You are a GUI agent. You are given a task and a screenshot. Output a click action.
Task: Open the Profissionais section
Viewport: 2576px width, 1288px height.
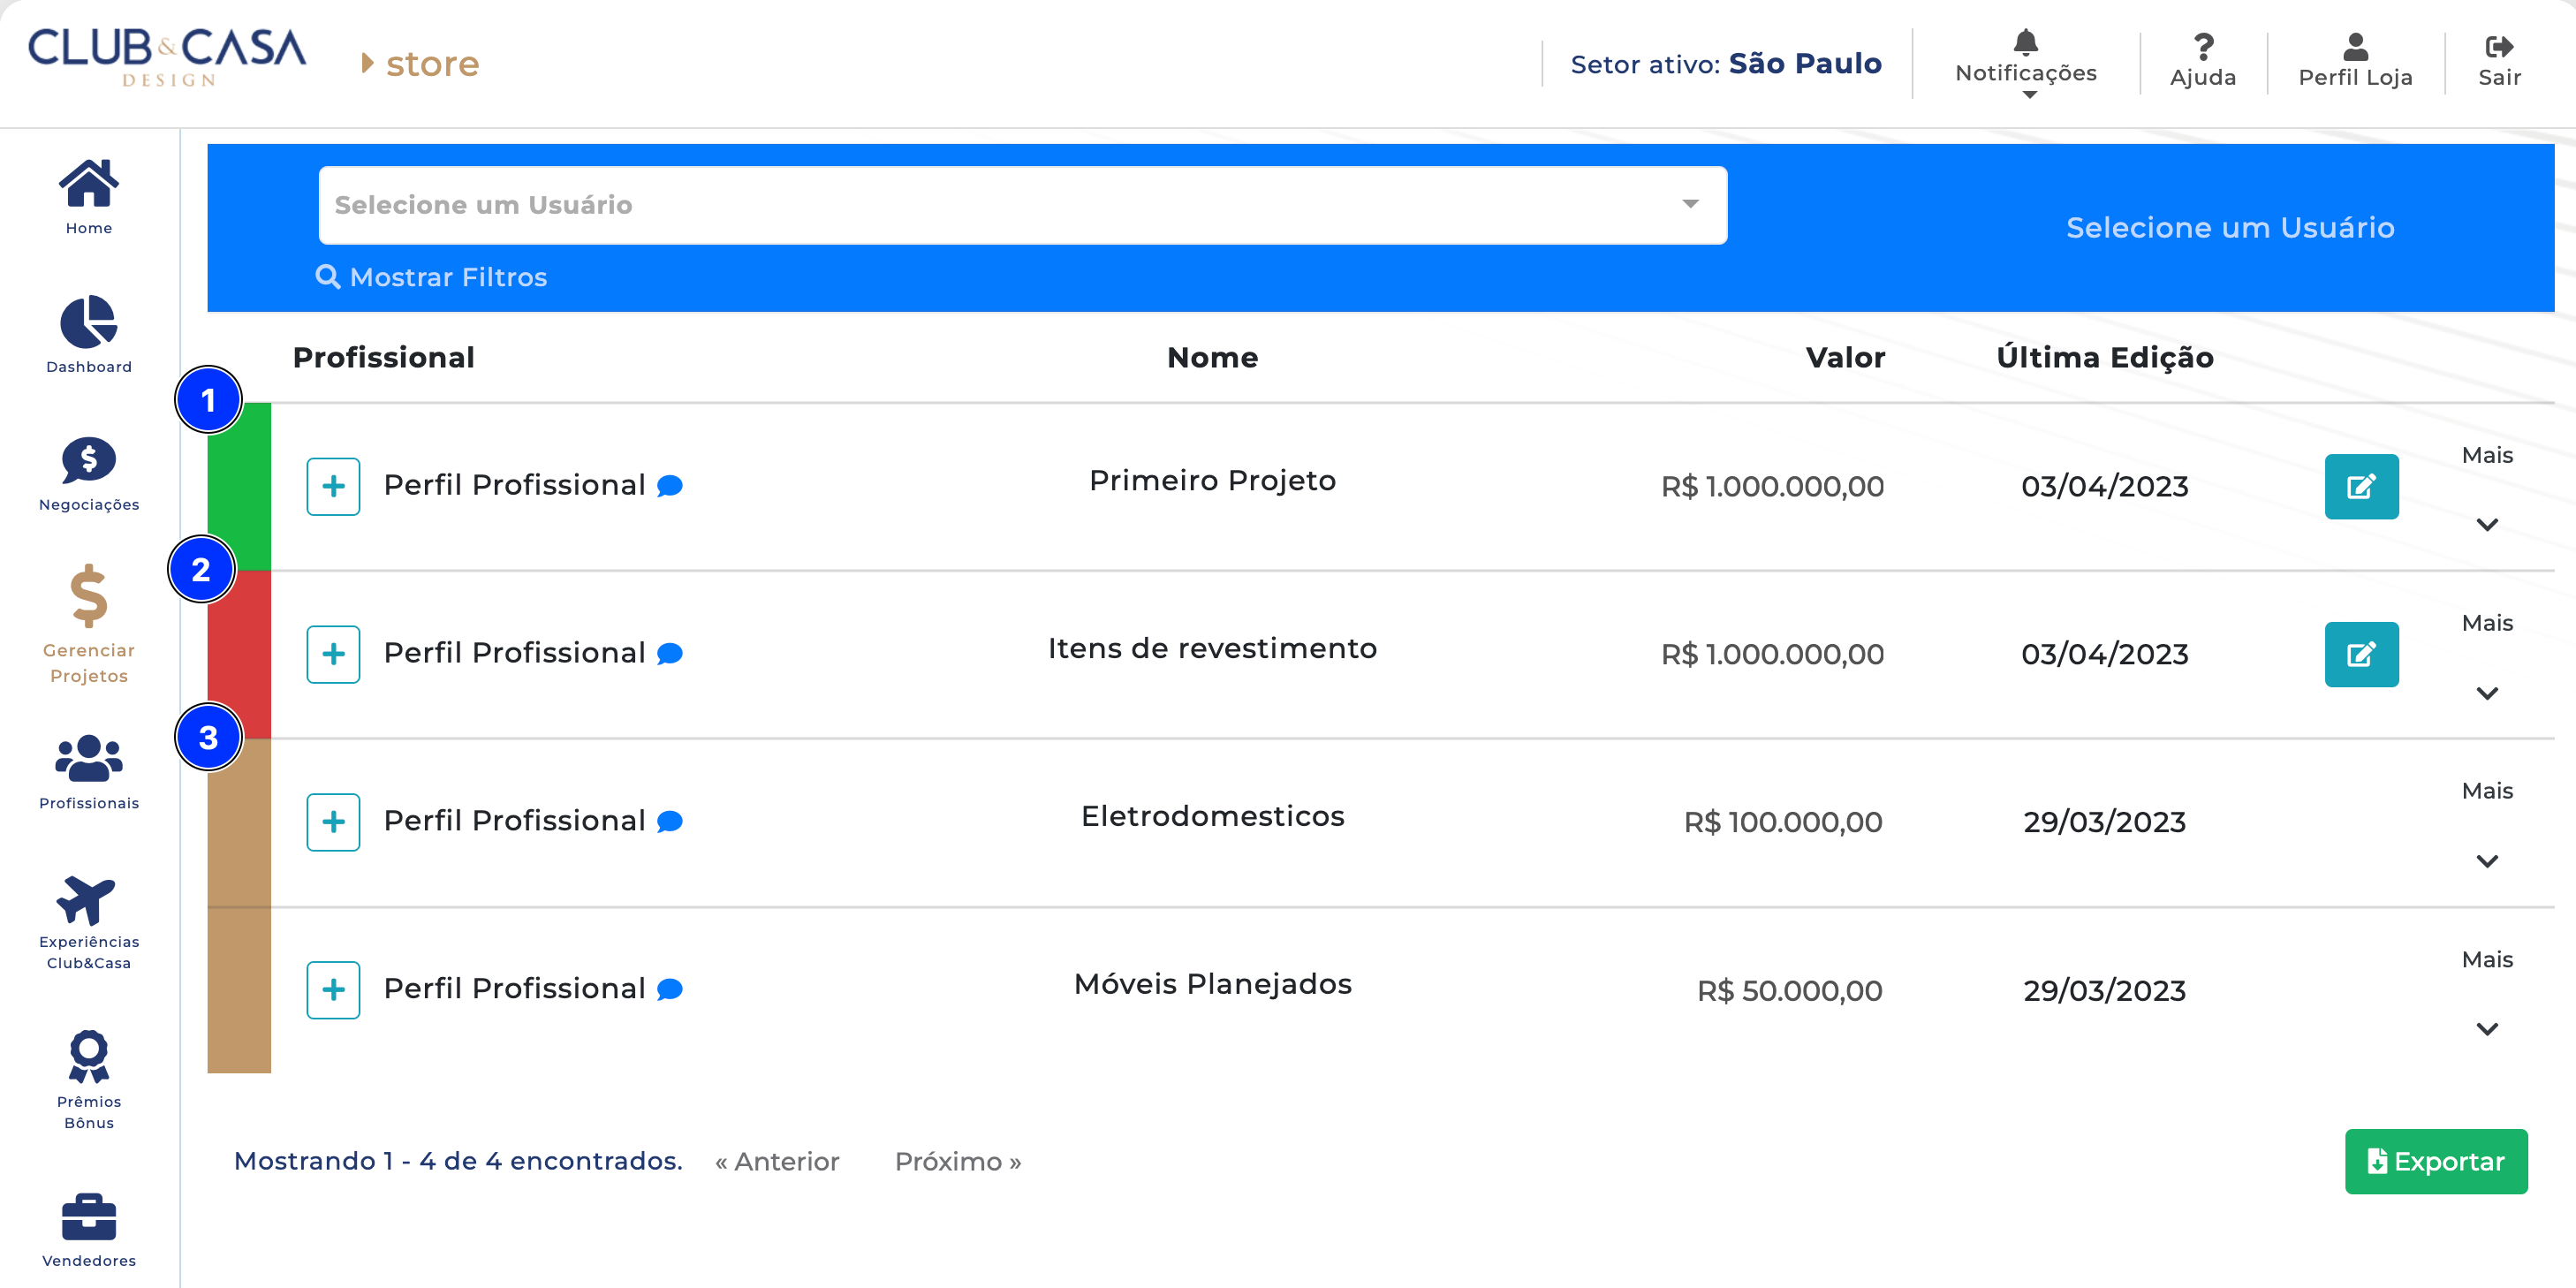[88, 759]
